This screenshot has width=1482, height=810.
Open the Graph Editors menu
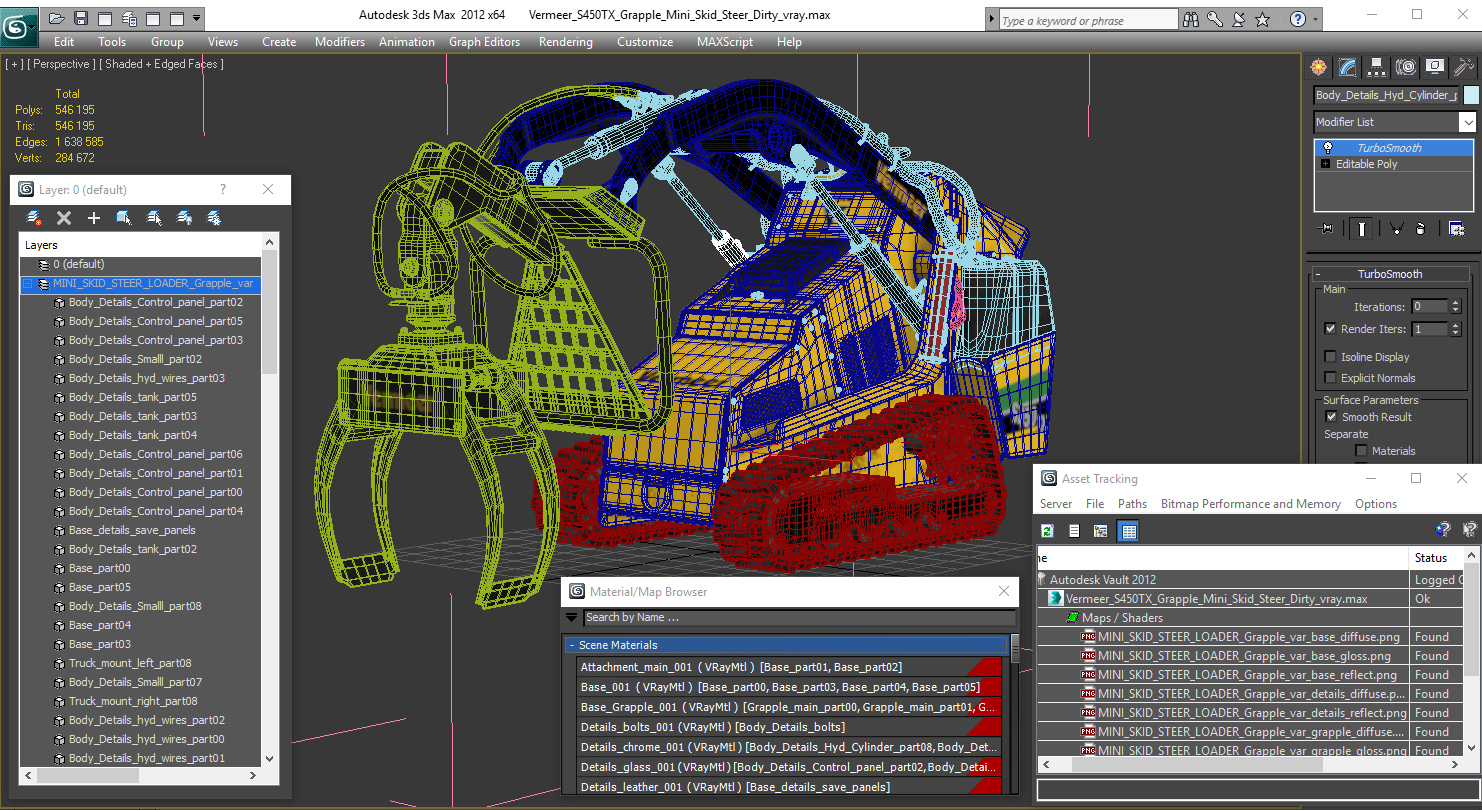coord(484,42)
